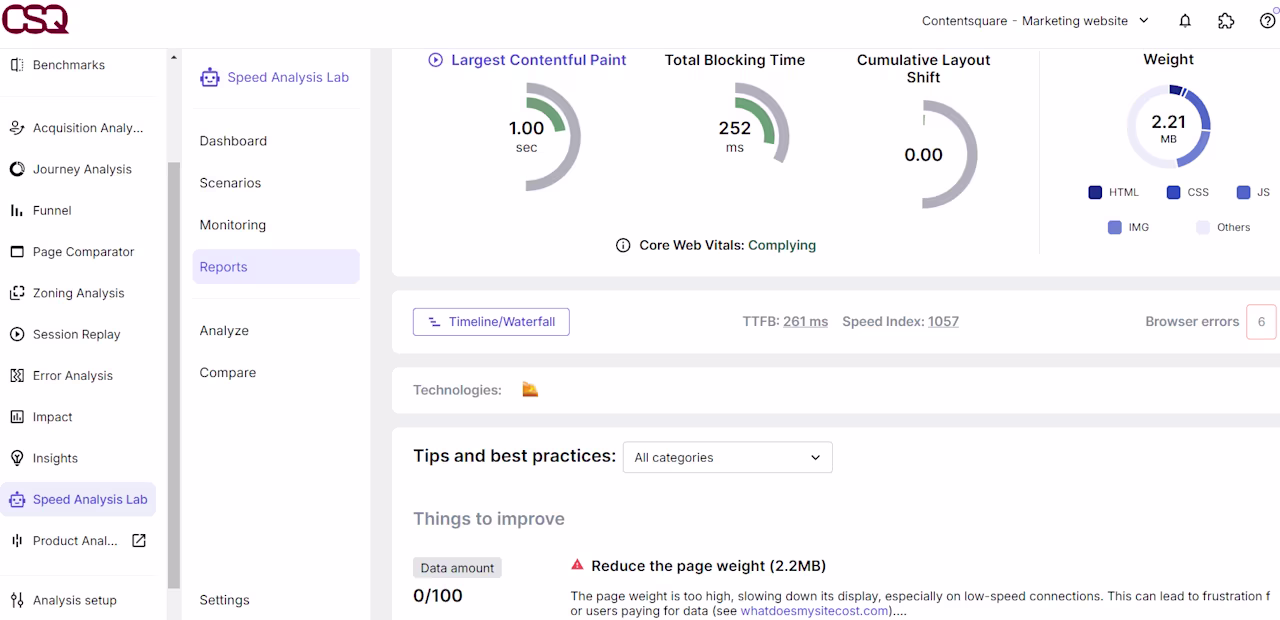The image size is (1280, 620).
Task: Open the Compare menu item
Action: click(276, 373)
